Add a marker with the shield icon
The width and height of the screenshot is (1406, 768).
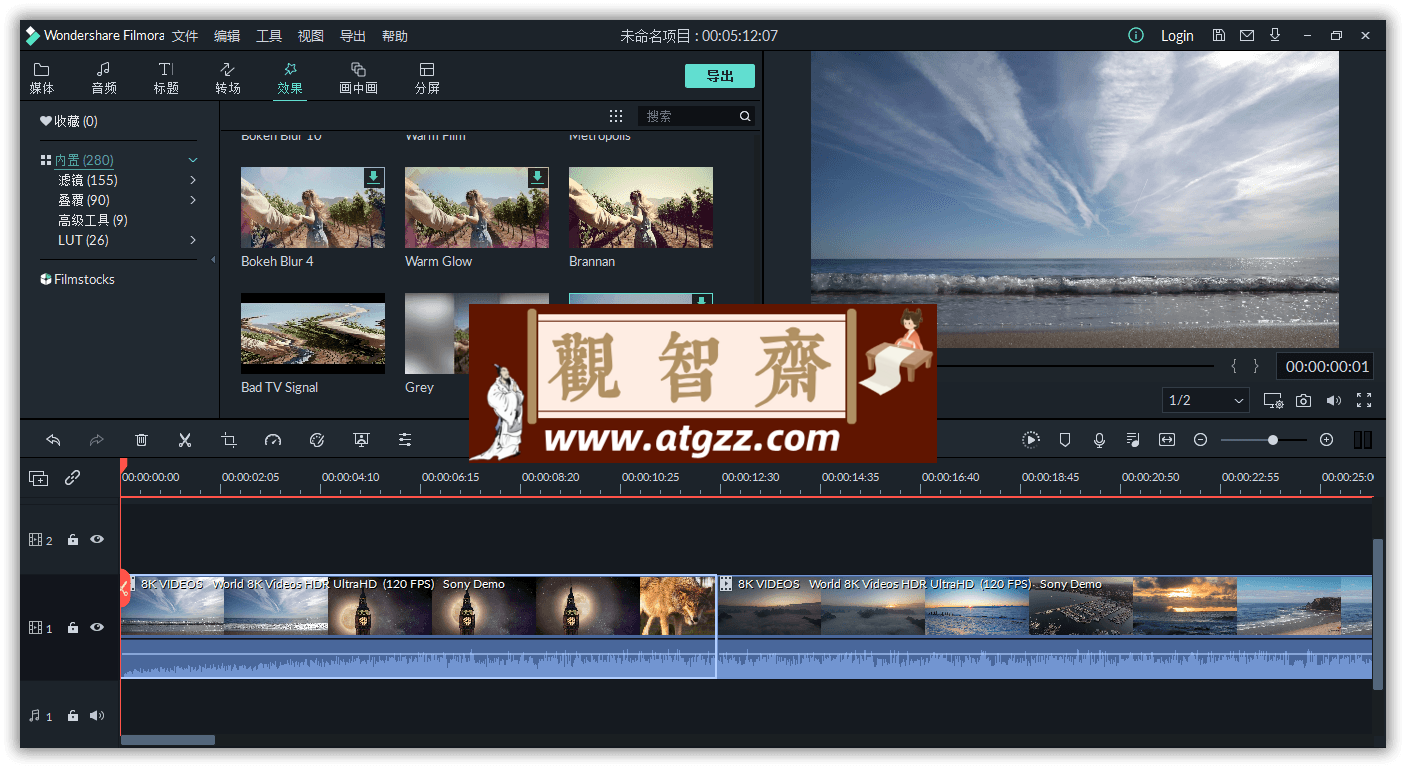pyautogui.click(x=1065, y=440)
